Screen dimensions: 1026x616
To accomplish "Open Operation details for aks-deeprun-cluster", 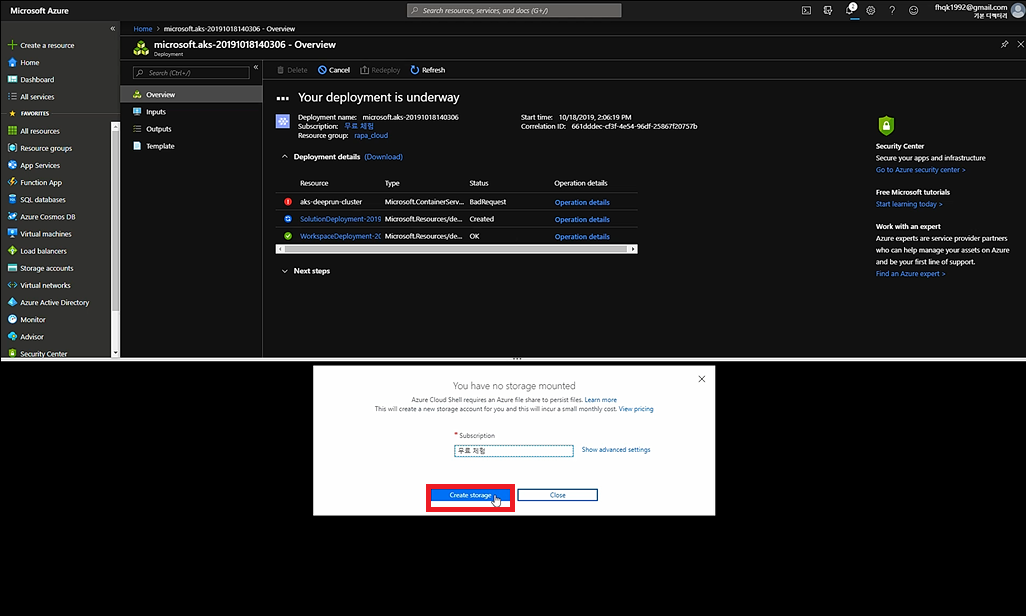I will tap(582, 202).
